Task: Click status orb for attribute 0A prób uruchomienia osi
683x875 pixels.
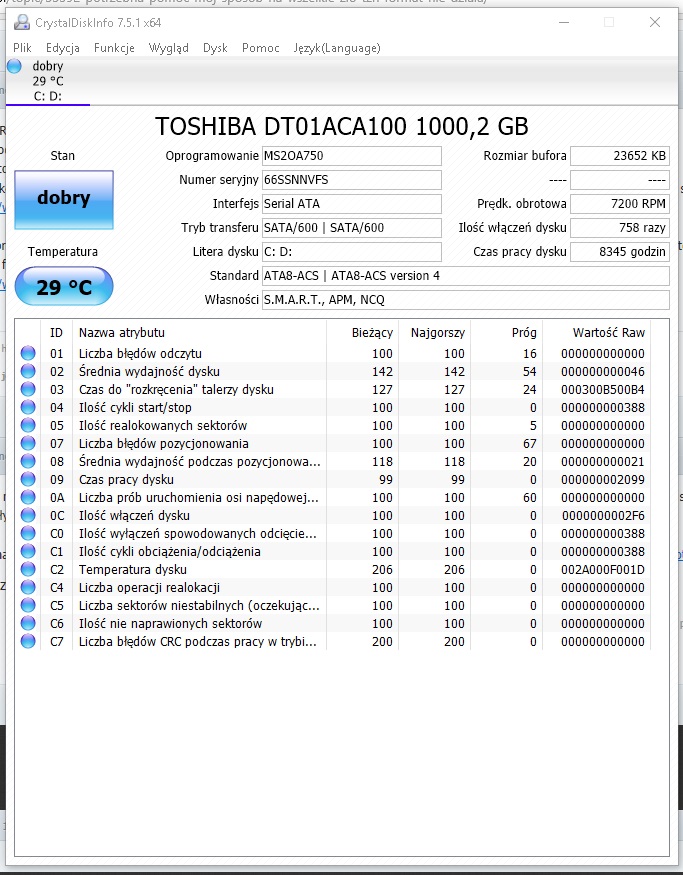Action: coord(28,497)
